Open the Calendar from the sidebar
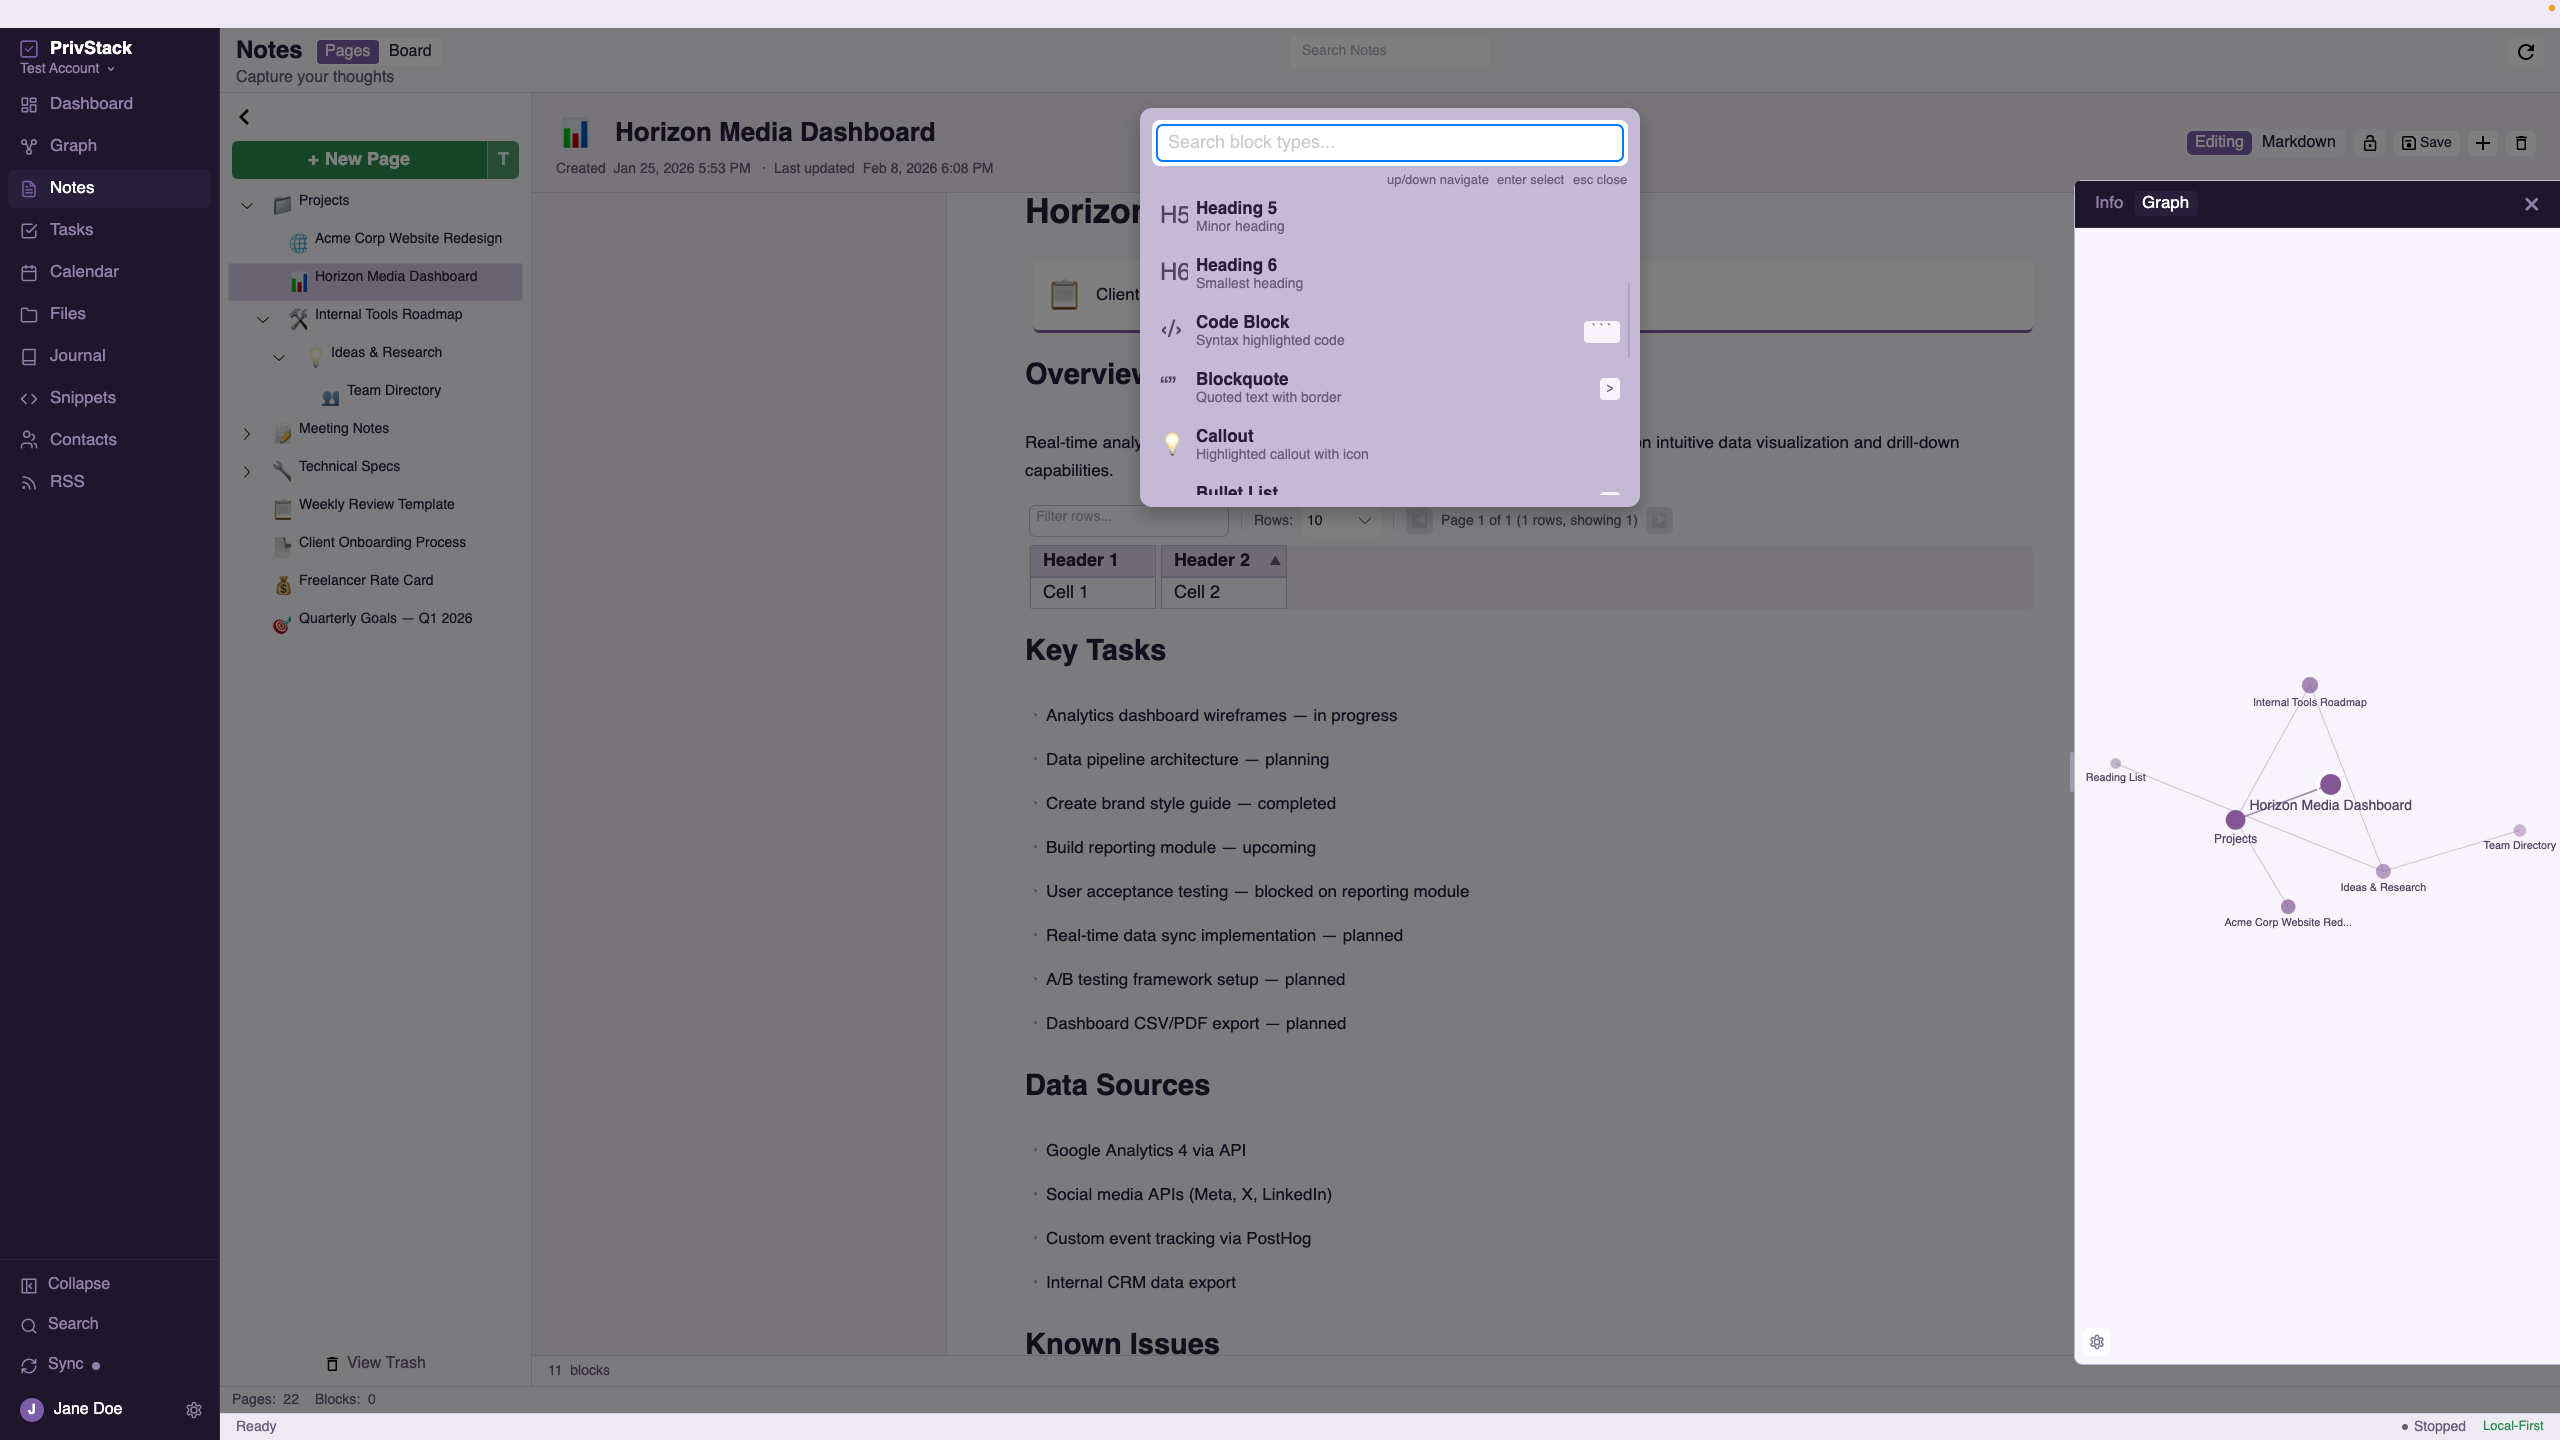2560x1440 pixels. [84, 271]
